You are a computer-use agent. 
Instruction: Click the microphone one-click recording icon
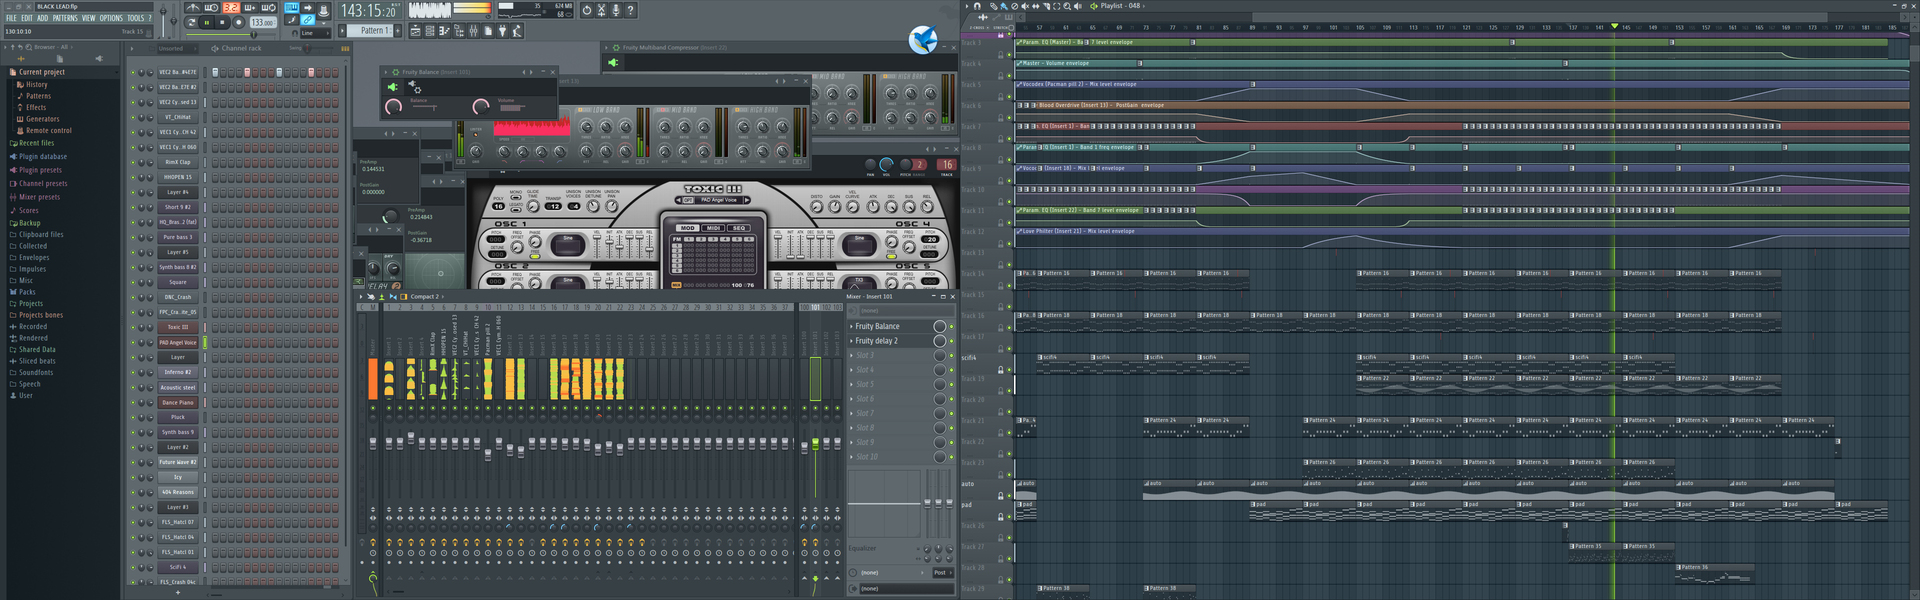click(x=616, y=10)
